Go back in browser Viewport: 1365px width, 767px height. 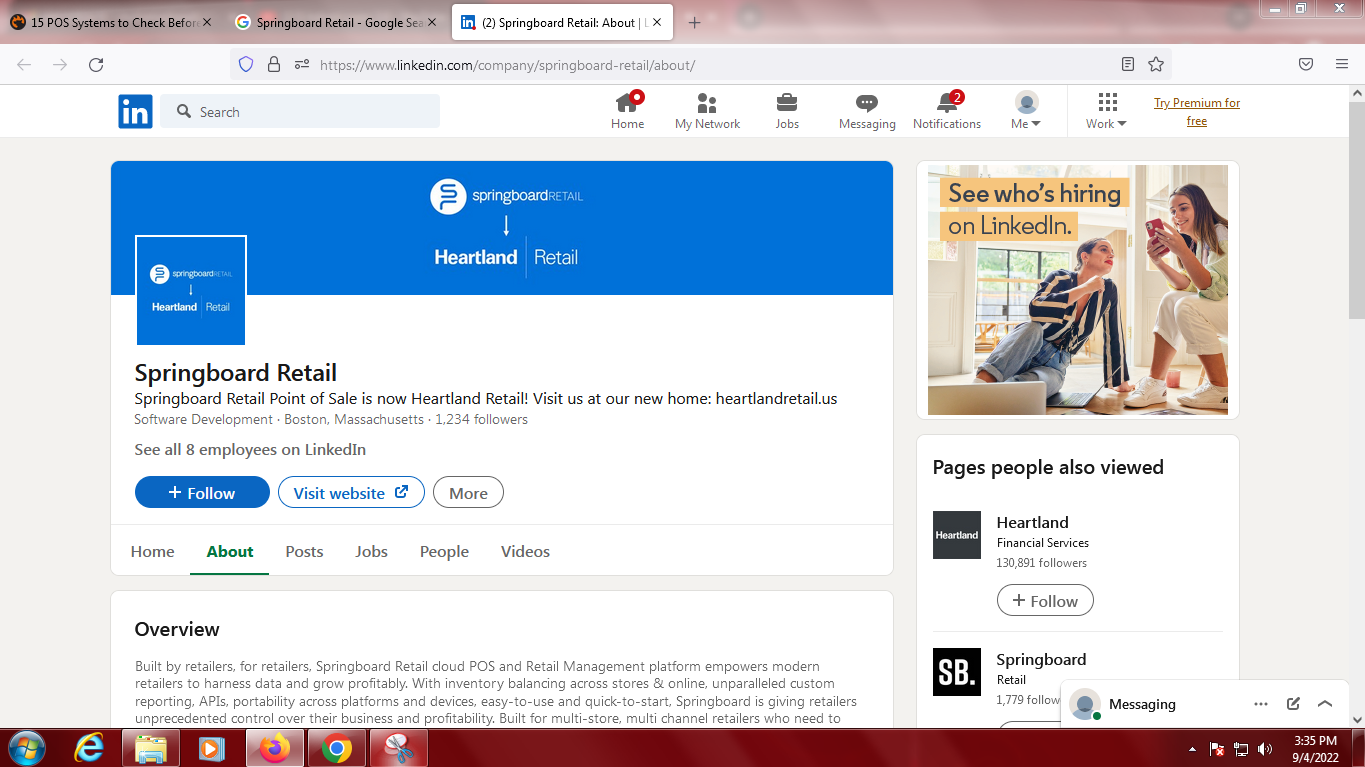point(24,64)
